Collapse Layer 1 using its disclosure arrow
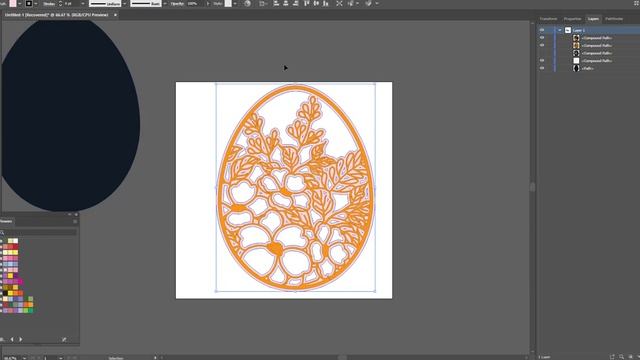This screenshot has width=640, height=360. tap(560, 30)
